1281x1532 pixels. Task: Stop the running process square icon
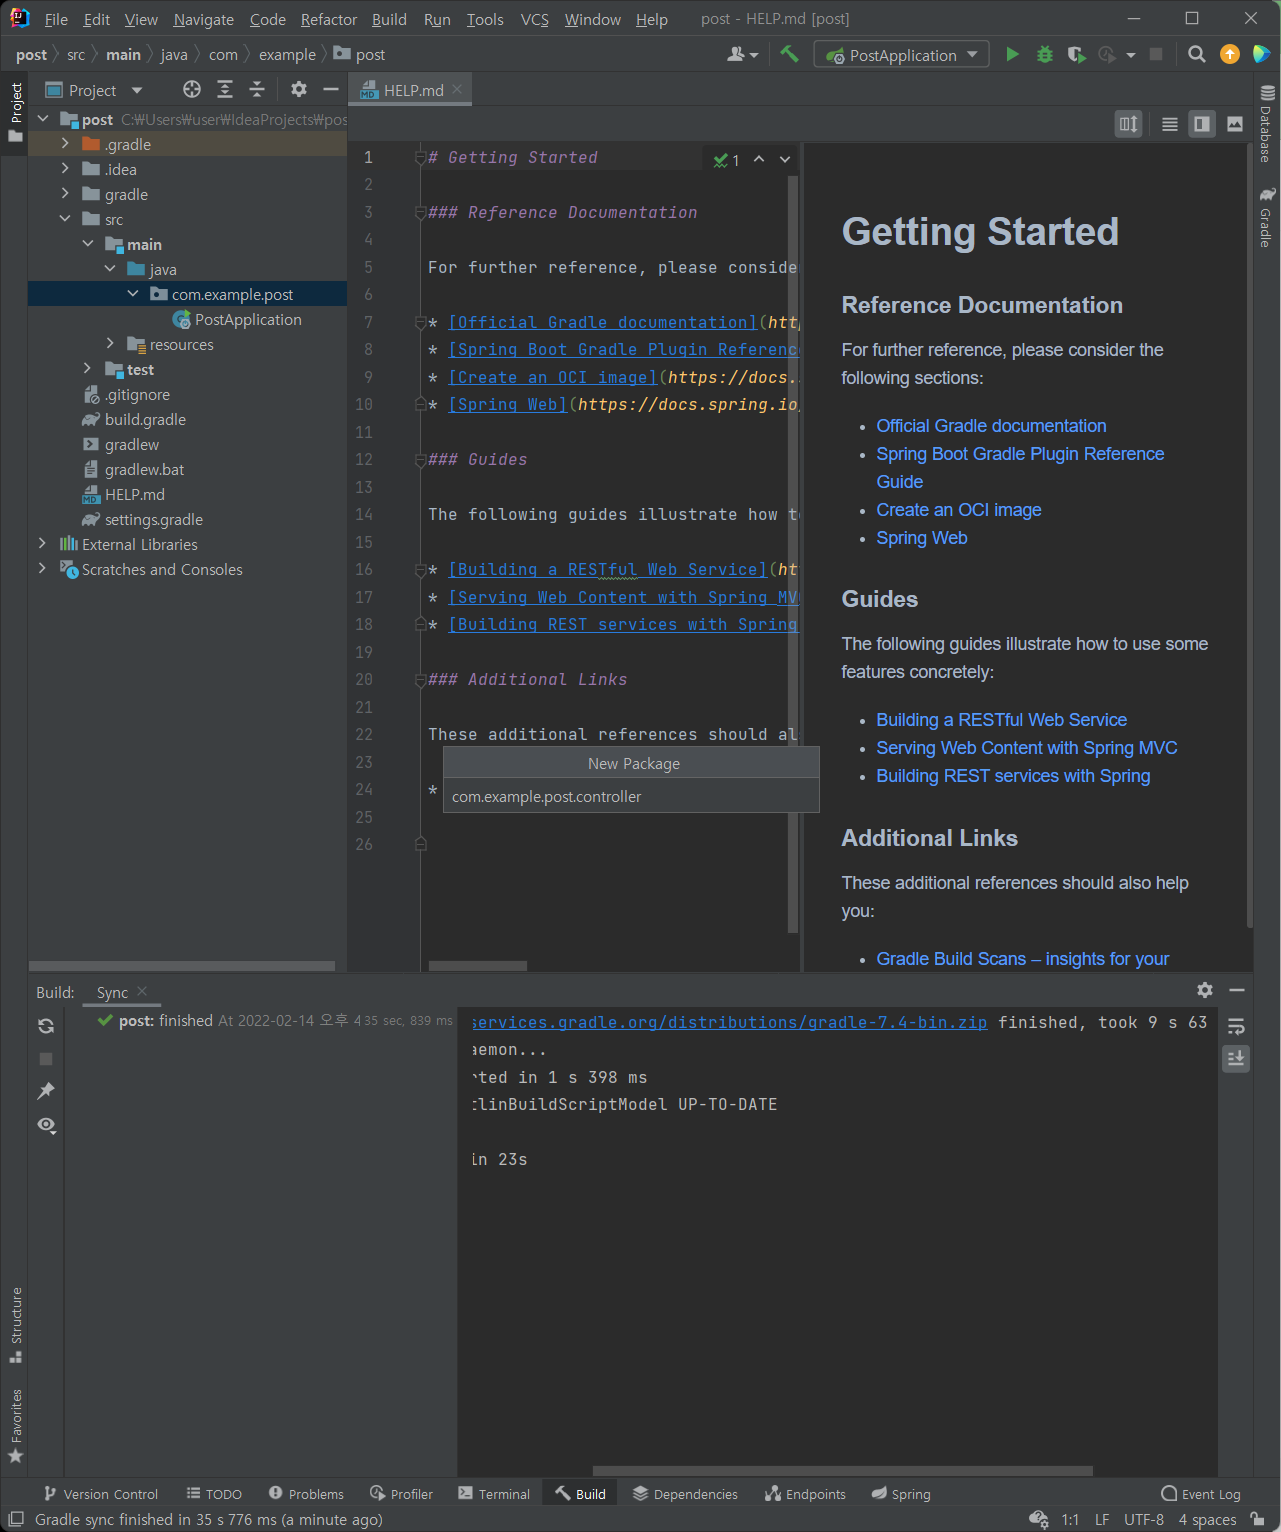(x=1156, y=55)
